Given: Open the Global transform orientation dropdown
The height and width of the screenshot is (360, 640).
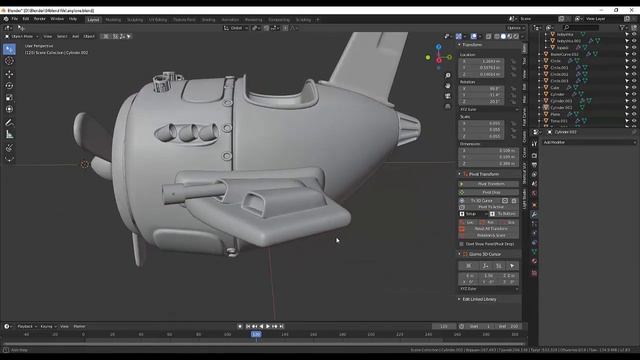Looking at the screenshot, I should point(236,28).
